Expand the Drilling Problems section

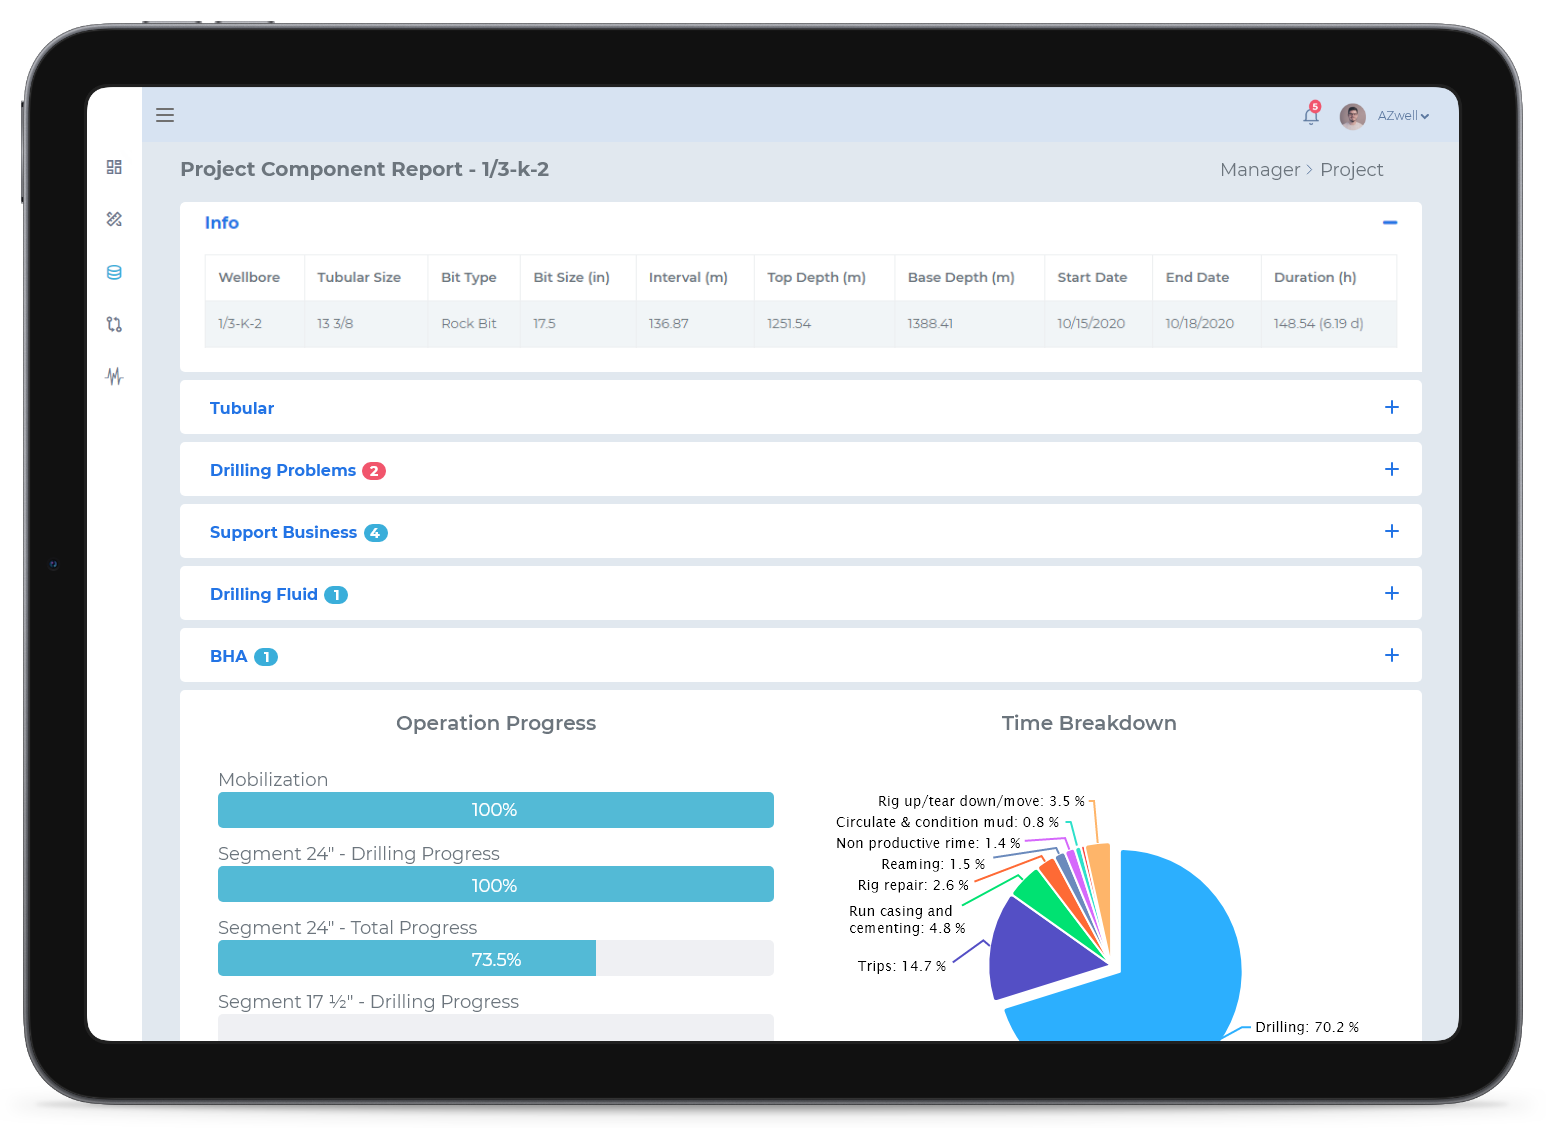(1391, 469)
